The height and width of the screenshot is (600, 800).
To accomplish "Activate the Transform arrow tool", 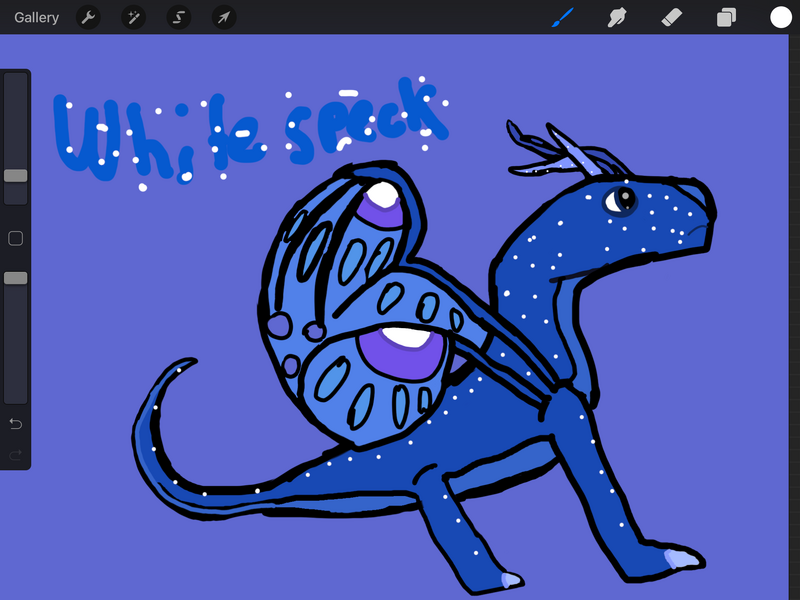I will pyautogui.click(x=224, y=17).
